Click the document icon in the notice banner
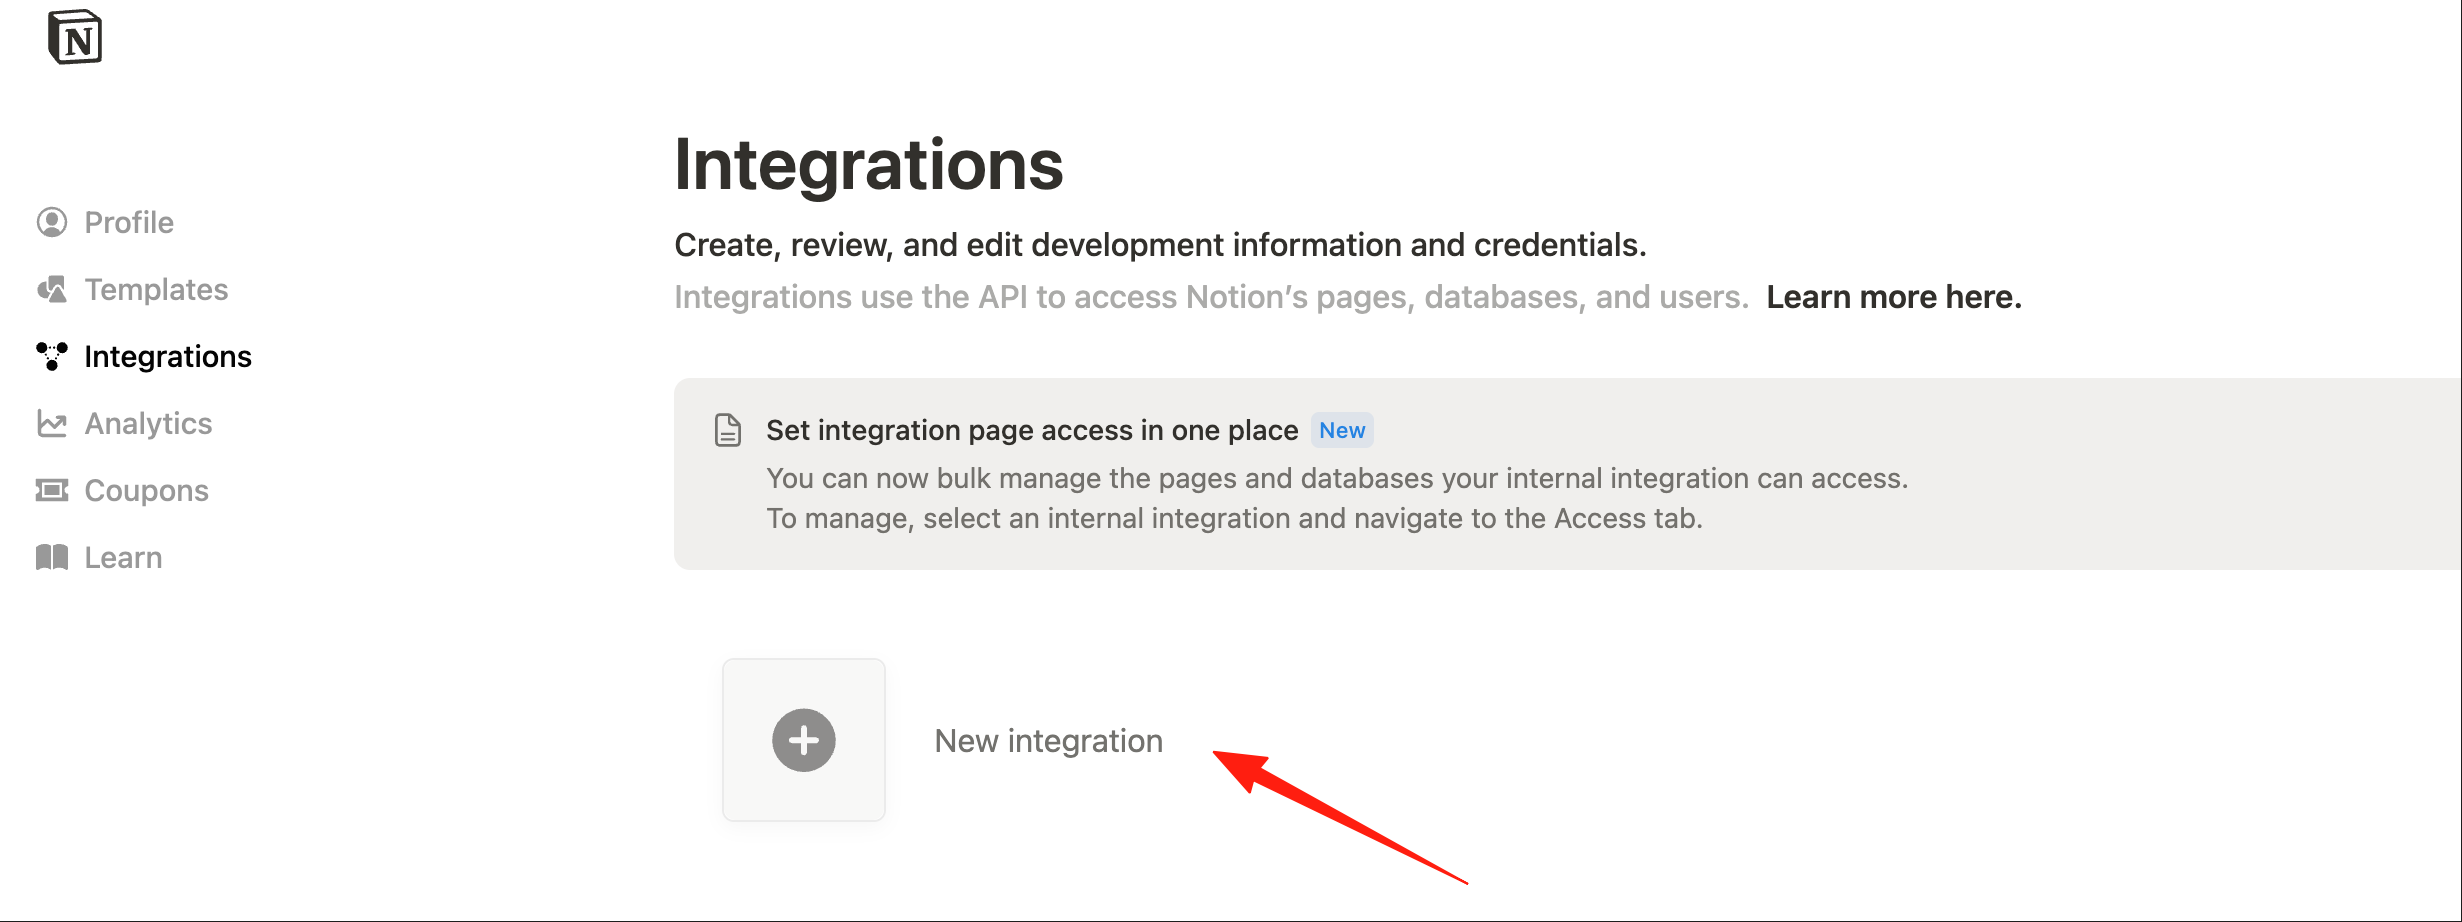Image resolution: width=2462 pixels, height=922 pixels. pos(728,430)
